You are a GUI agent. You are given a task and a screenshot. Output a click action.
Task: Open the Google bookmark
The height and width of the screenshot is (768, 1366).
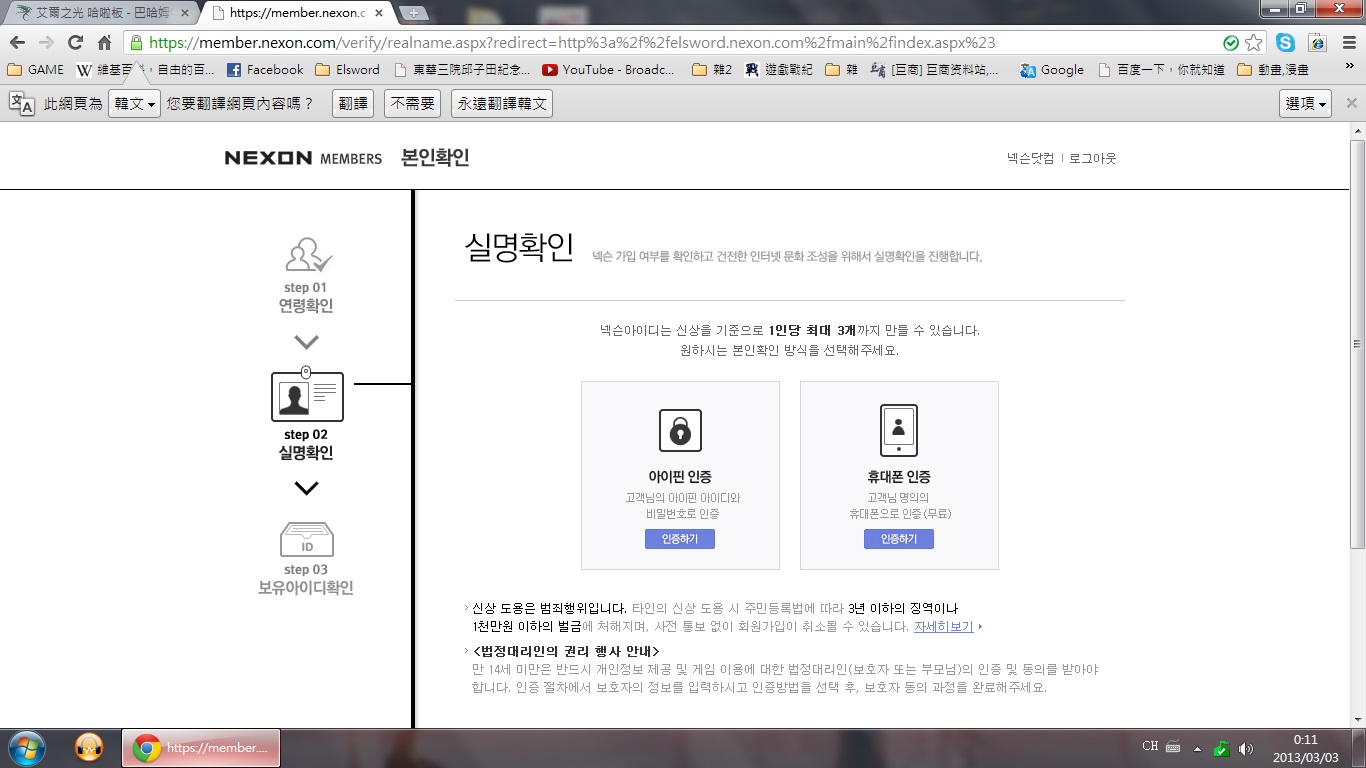click(x=1052, y=70)
